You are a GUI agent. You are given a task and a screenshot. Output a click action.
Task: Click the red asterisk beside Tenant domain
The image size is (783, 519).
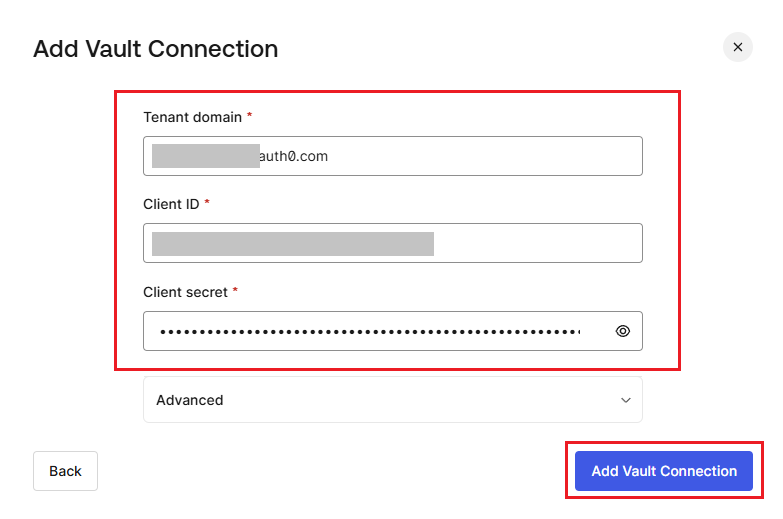coord(249,115)
